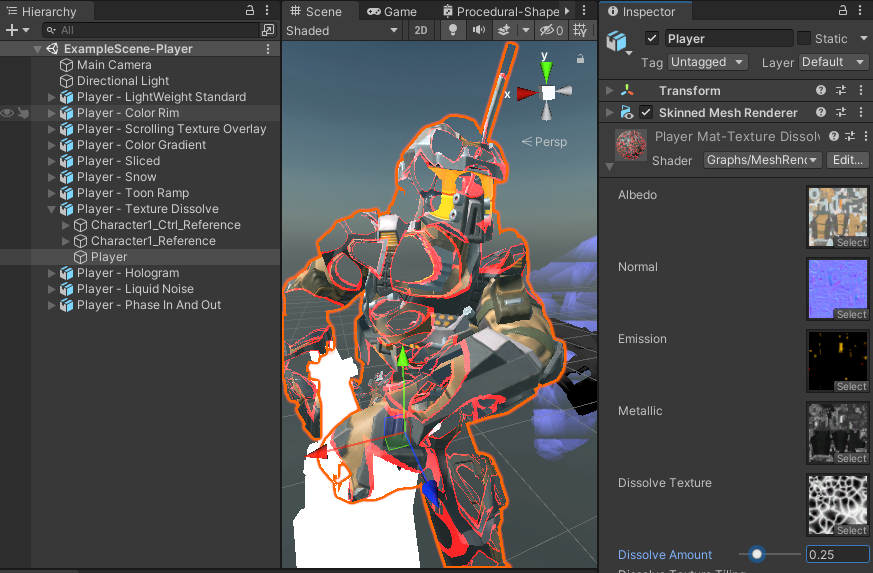Click the Hierarchy search field
The width and height of the screenshot is (873, 573).
coord(151,30)
